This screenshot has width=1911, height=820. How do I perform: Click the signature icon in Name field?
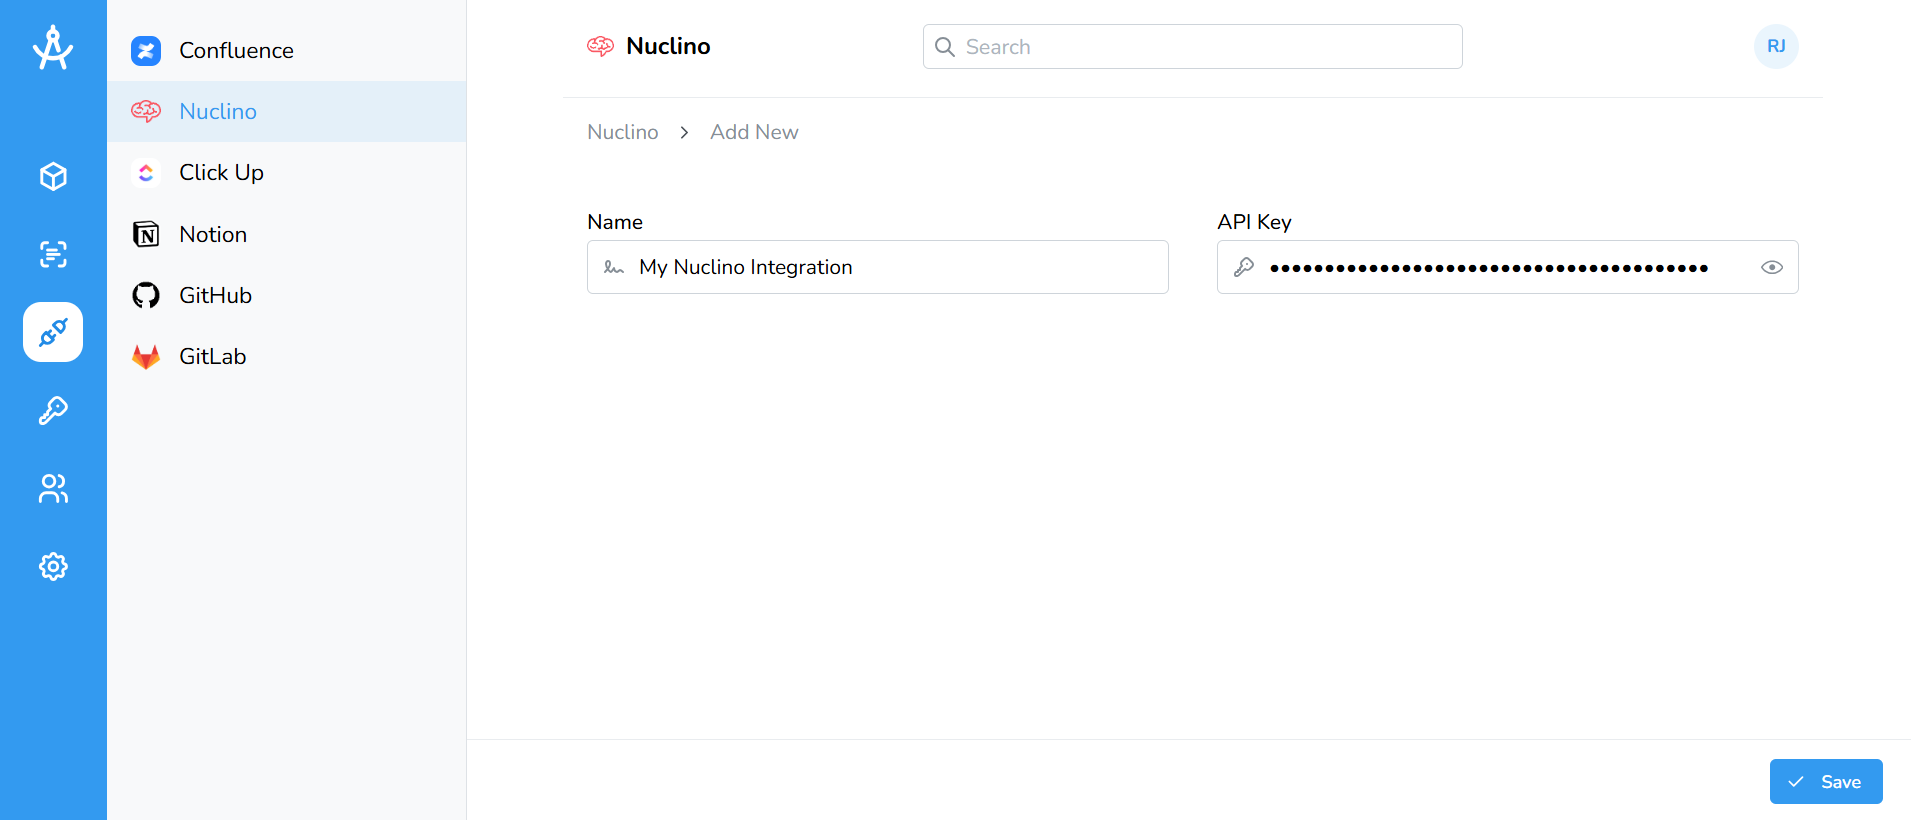[614, 267]
